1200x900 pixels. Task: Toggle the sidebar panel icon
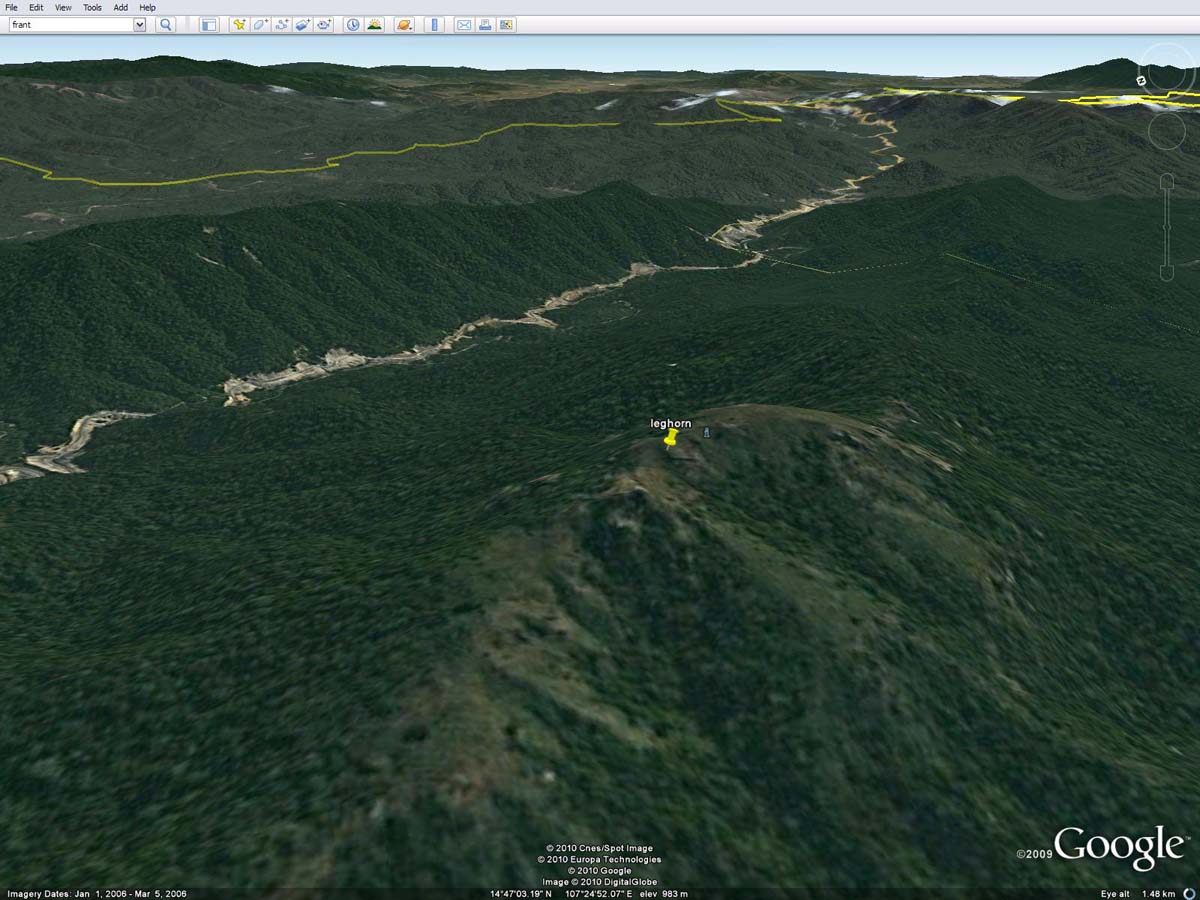209,24
